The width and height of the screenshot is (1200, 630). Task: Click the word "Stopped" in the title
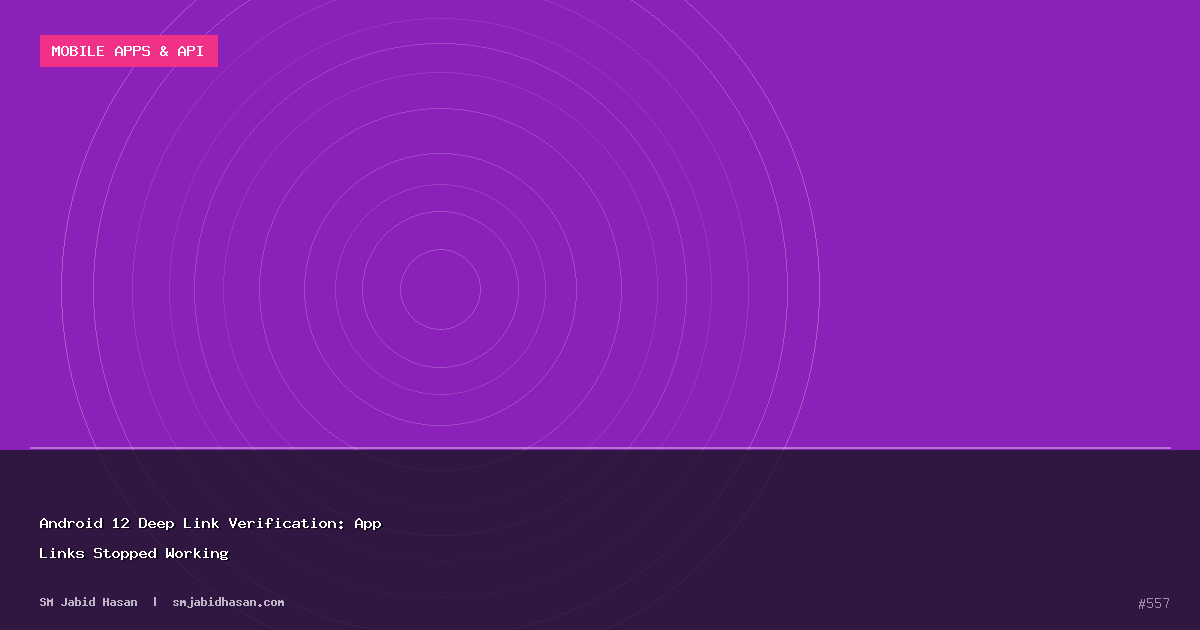coord(125,553)
